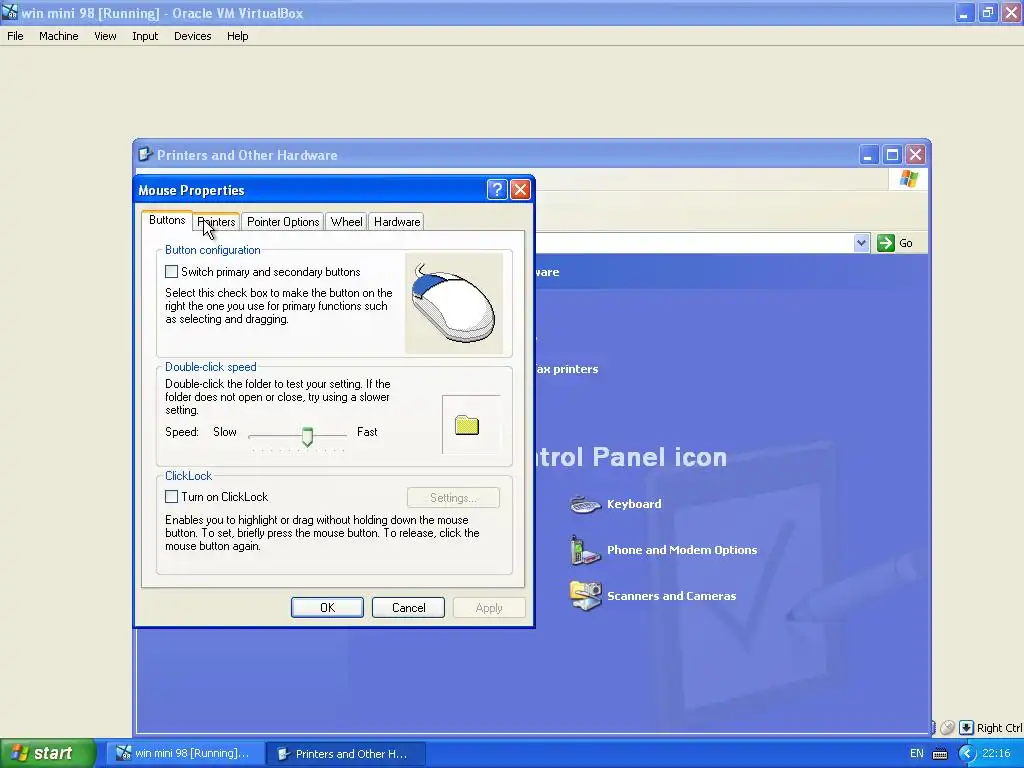Screen dimensions: 1024x768
Task: Click the taskbar clock 22:16
Action: pyautogui.click(x=997, y=754)
